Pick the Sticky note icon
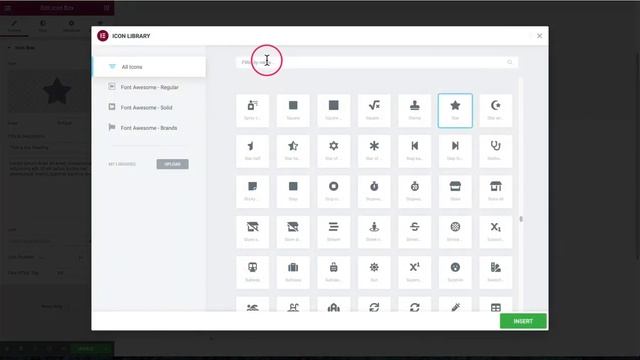Screen dimensions: 640x360 pyautogui.click(x=252, y=191)
